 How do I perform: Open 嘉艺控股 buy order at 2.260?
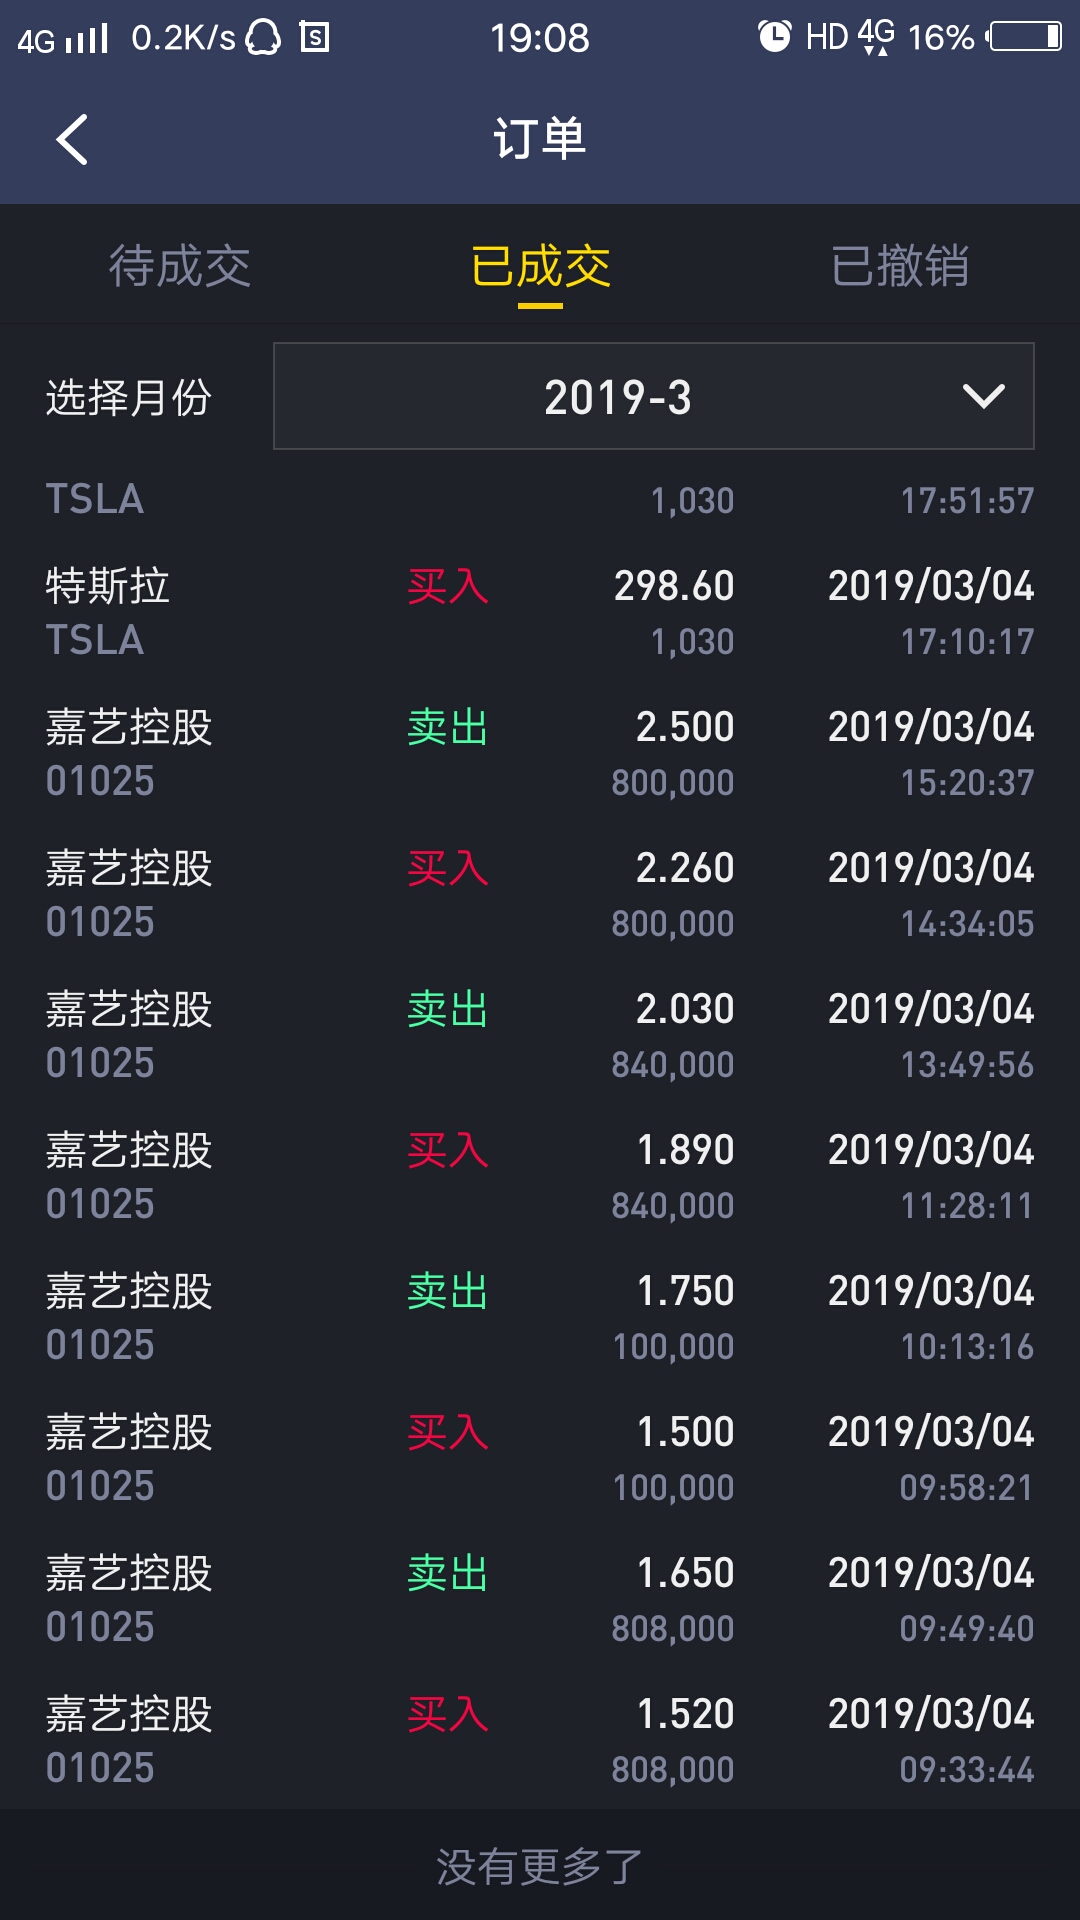(540, 894)
